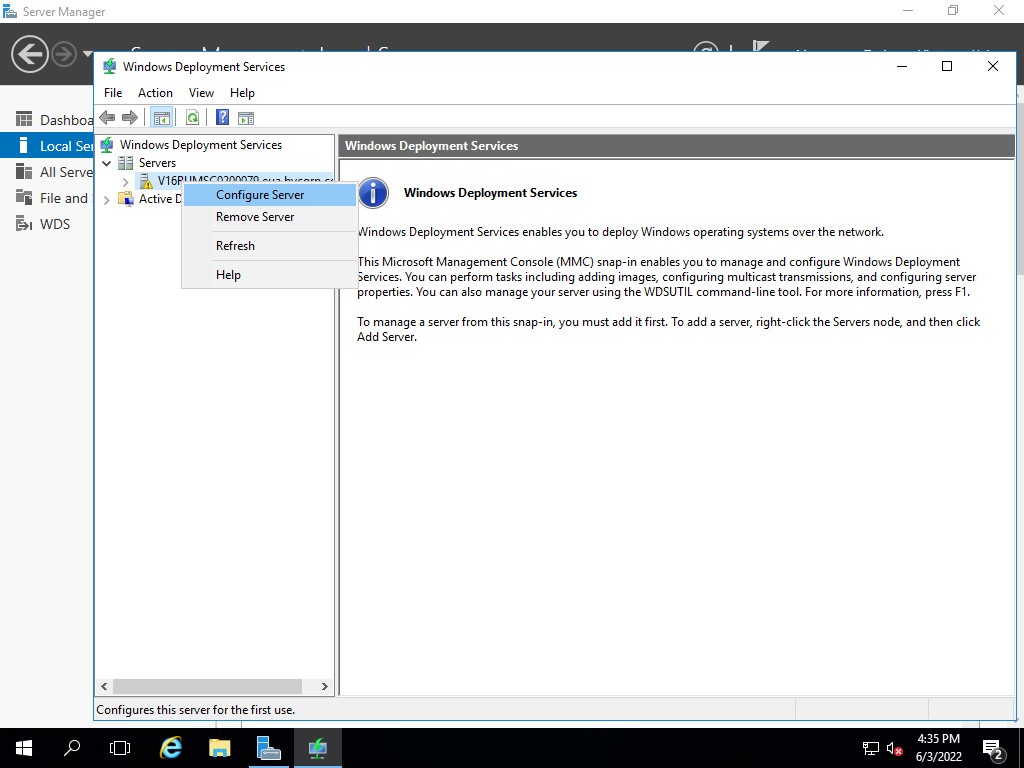Expand the Active Directory tree node
Viewport: 1024px width, 768px height.
click(107, 200)
